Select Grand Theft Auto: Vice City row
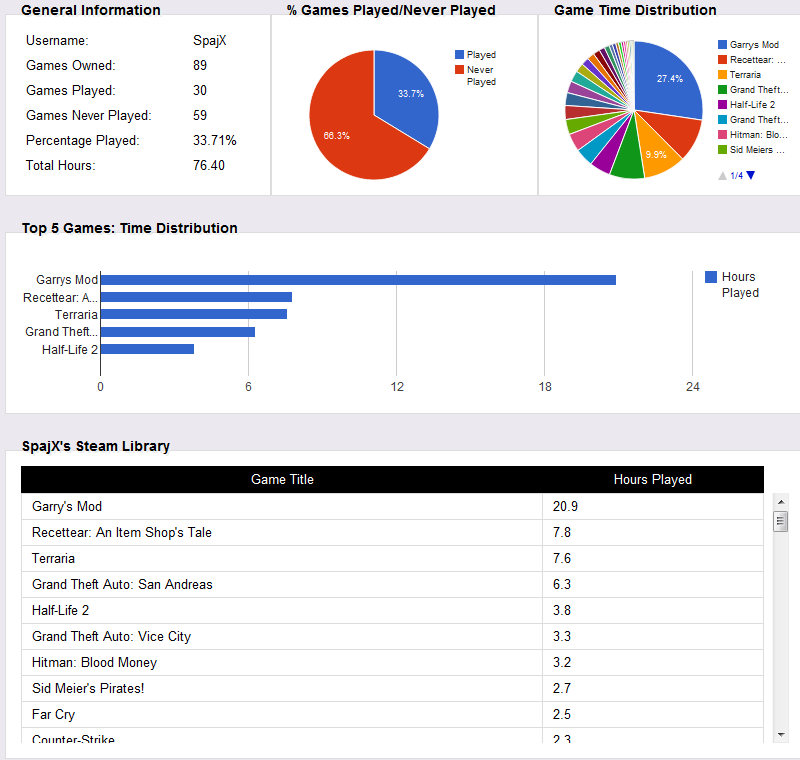Screen dimensions: 800x760 [392, 637]
